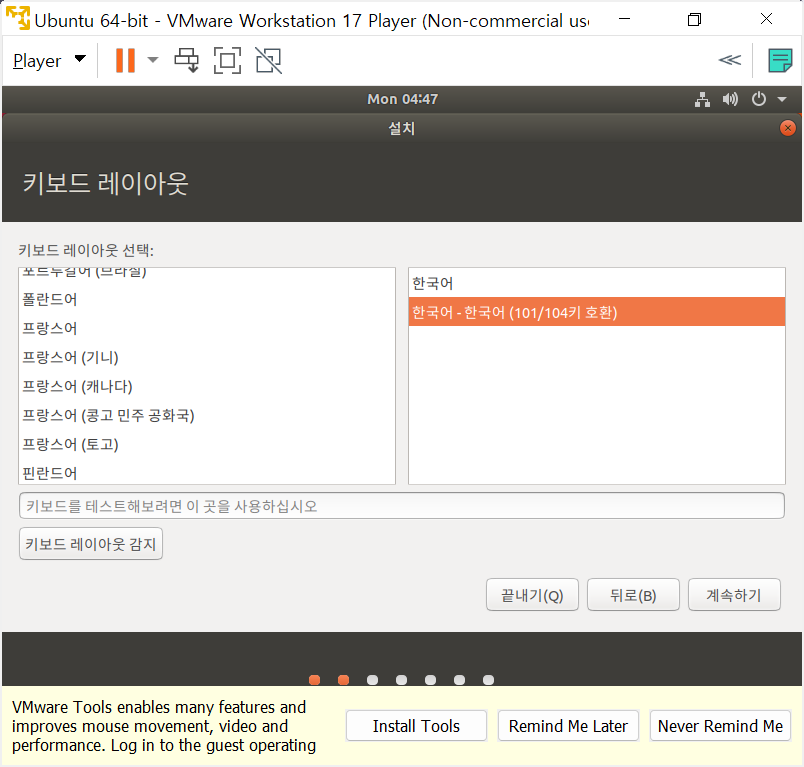The height and width of the screenshot is (767, 804).
Task: Click the keyboard test input field
Action: 402,506
